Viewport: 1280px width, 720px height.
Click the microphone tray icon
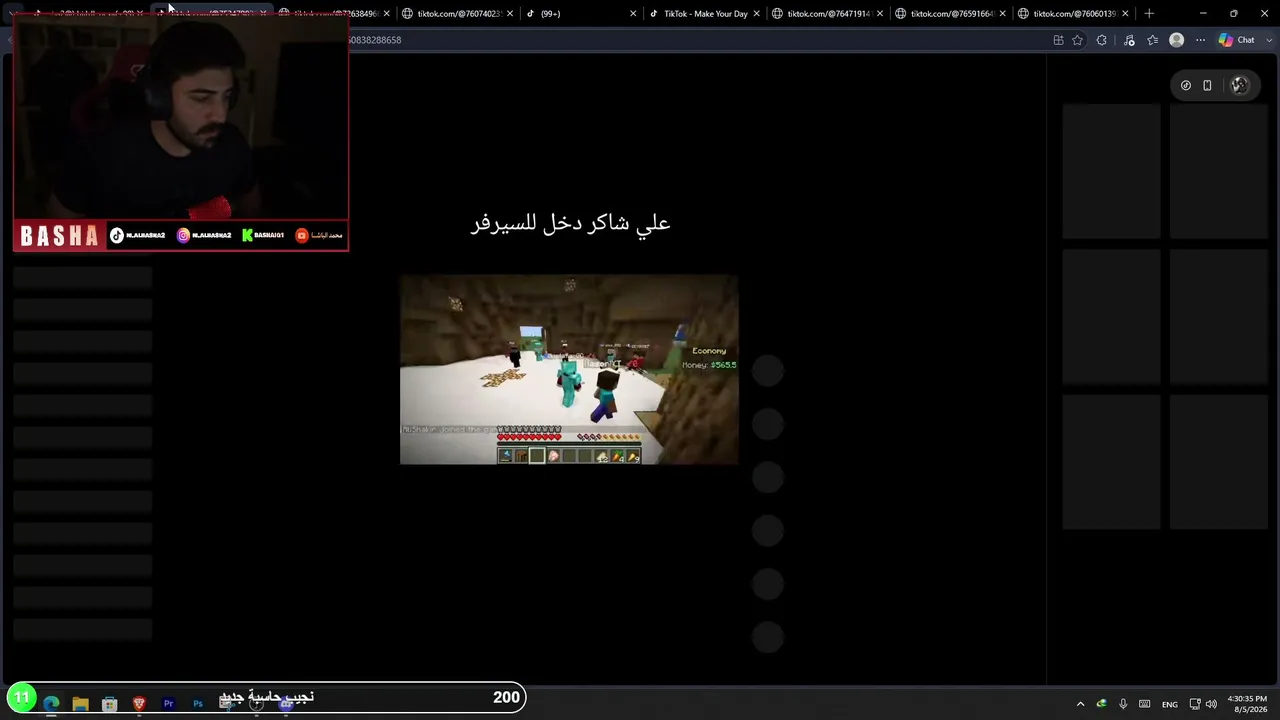pyautogui.click(x=1123, y=704)
